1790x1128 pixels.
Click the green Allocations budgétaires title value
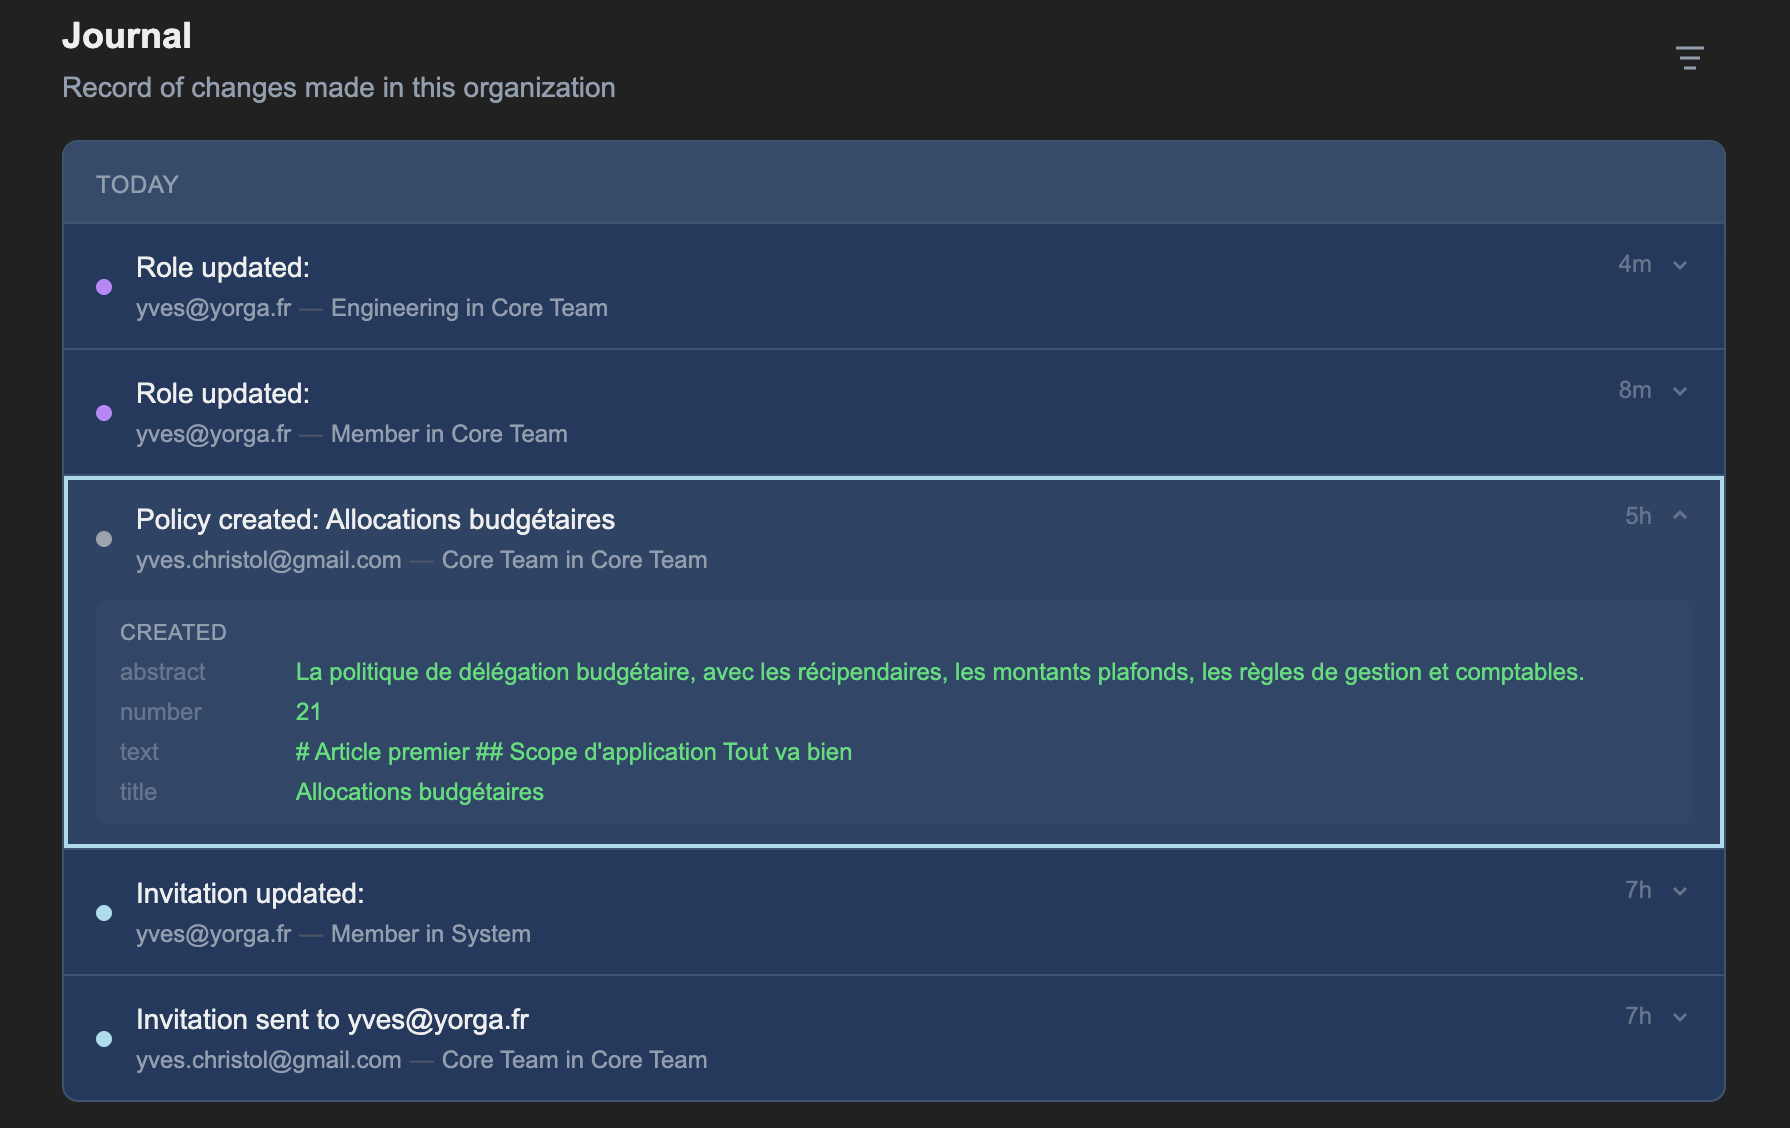click(419, 792)
